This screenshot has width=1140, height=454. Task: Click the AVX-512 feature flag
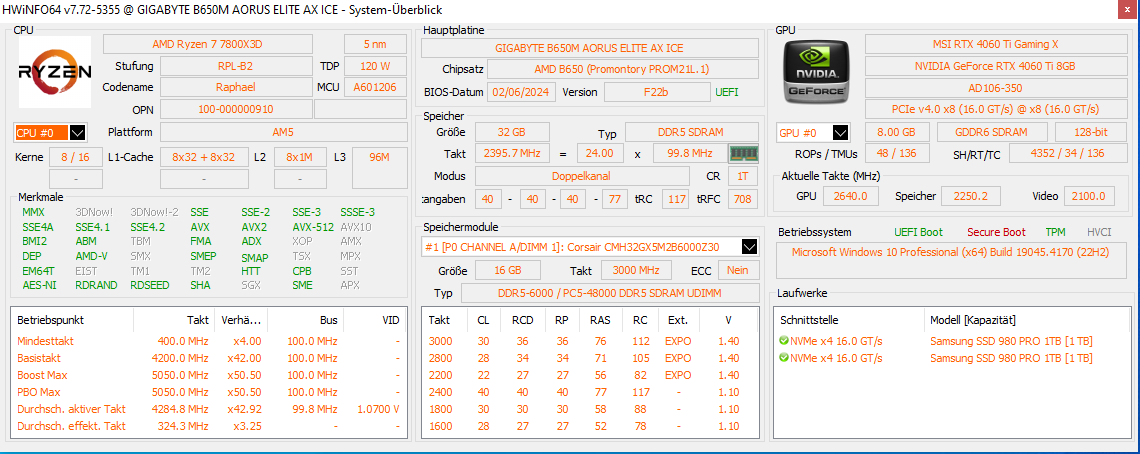pyautogui.click(x=313, y=227)
